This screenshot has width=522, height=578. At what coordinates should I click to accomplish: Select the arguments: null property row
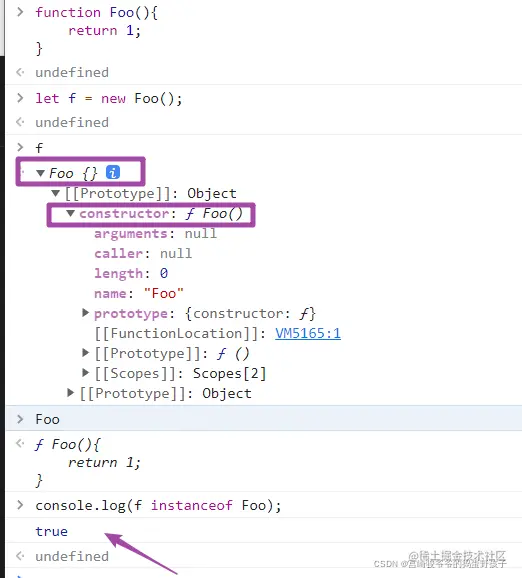tap(155, 234)
